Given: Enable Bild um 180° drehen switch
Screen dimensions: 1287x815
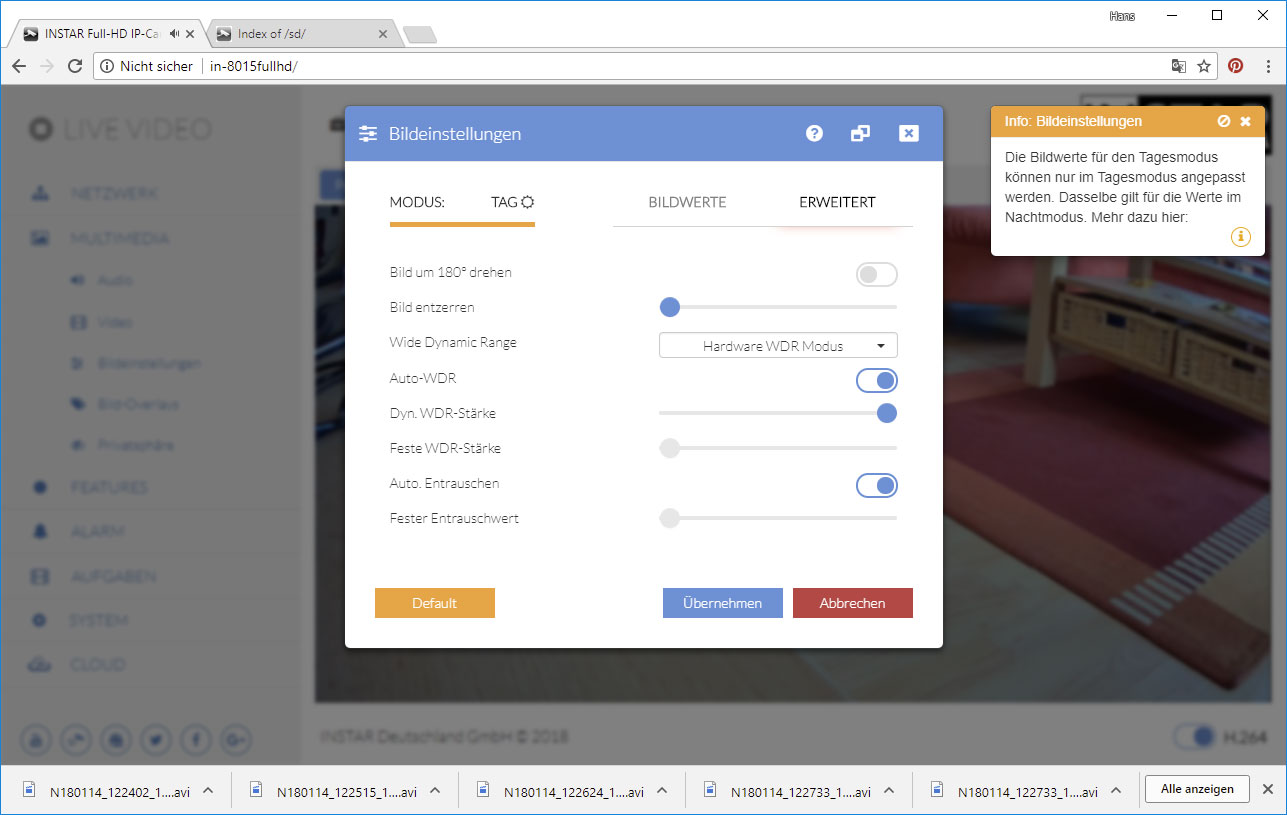Looking at the screenshot, I should [876, 274].
